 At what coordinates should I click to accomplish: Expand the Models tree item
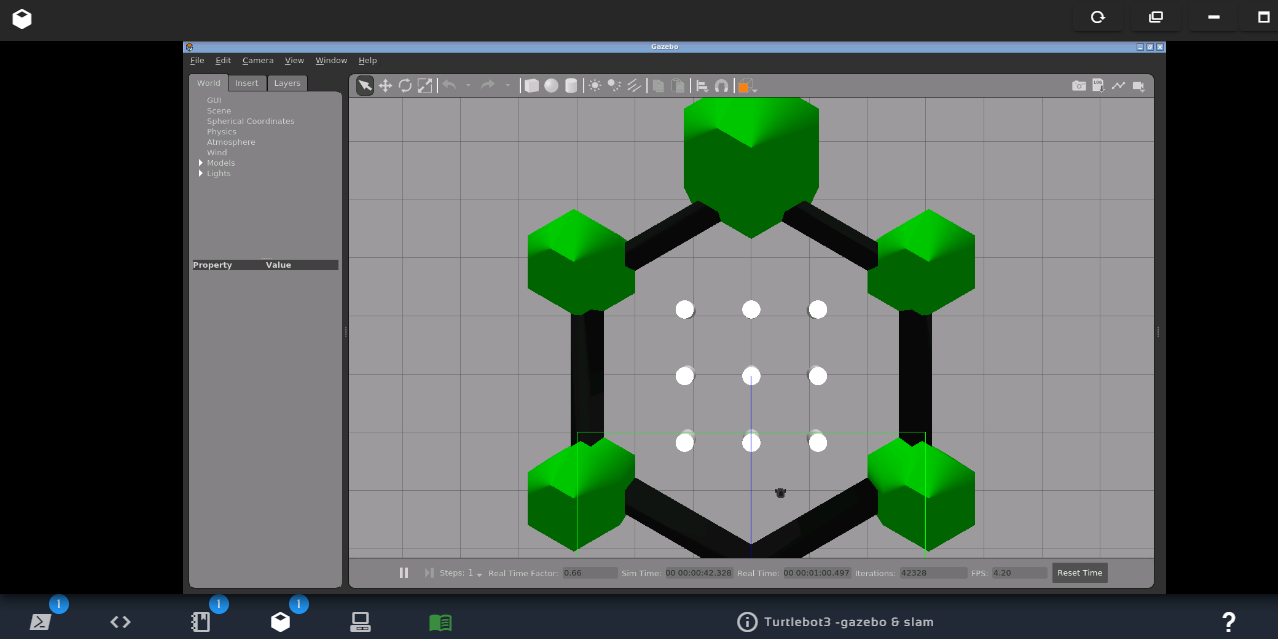click(x=201, y=163)
